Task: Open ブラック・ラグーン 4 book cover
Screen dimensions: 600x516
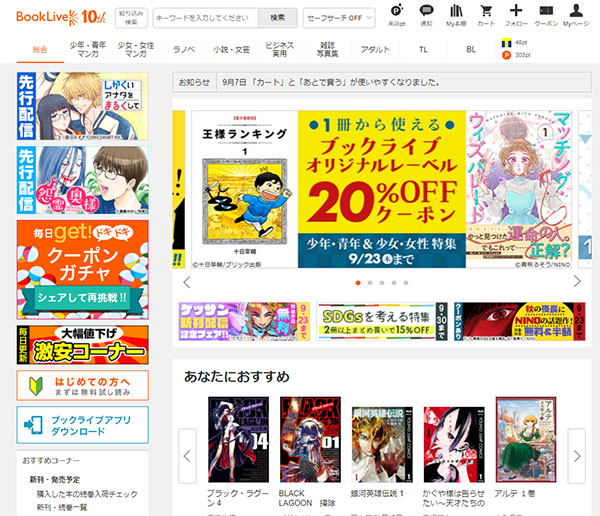Action: pos(238,439)
